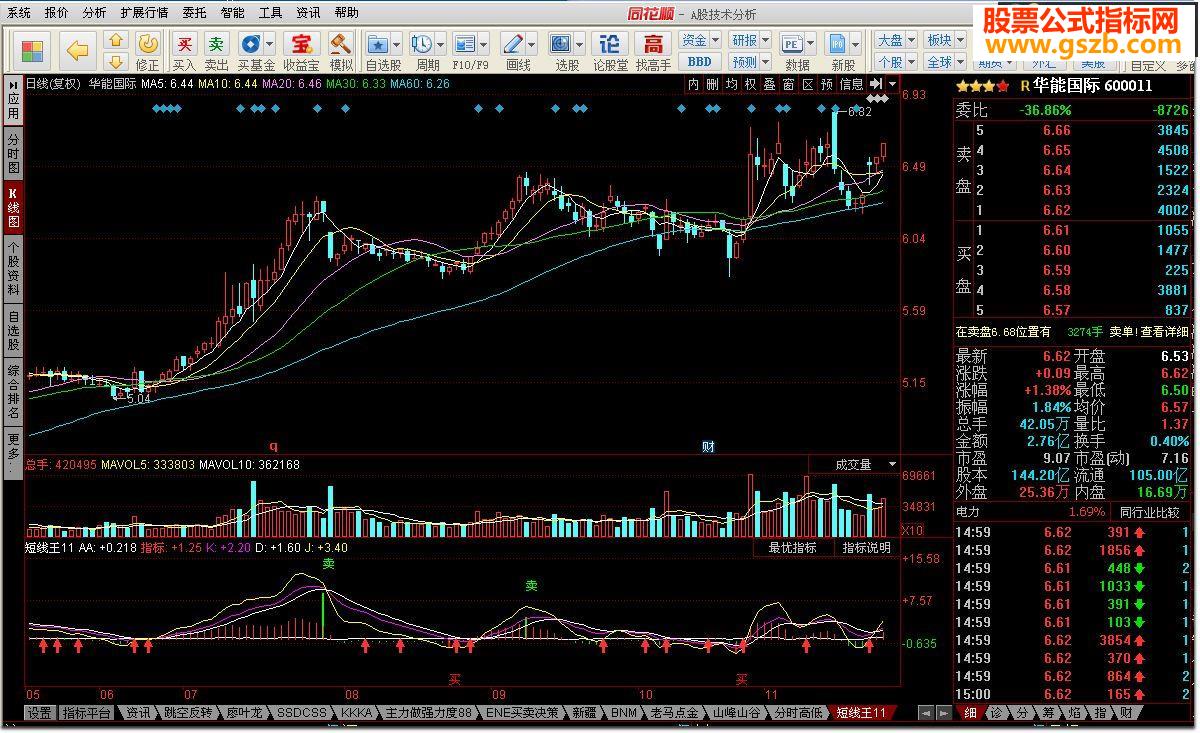Image resolution: width=1200 pixels, height=733 pixels.
Task: Open the 报价 menu
Action: [57, 13]
